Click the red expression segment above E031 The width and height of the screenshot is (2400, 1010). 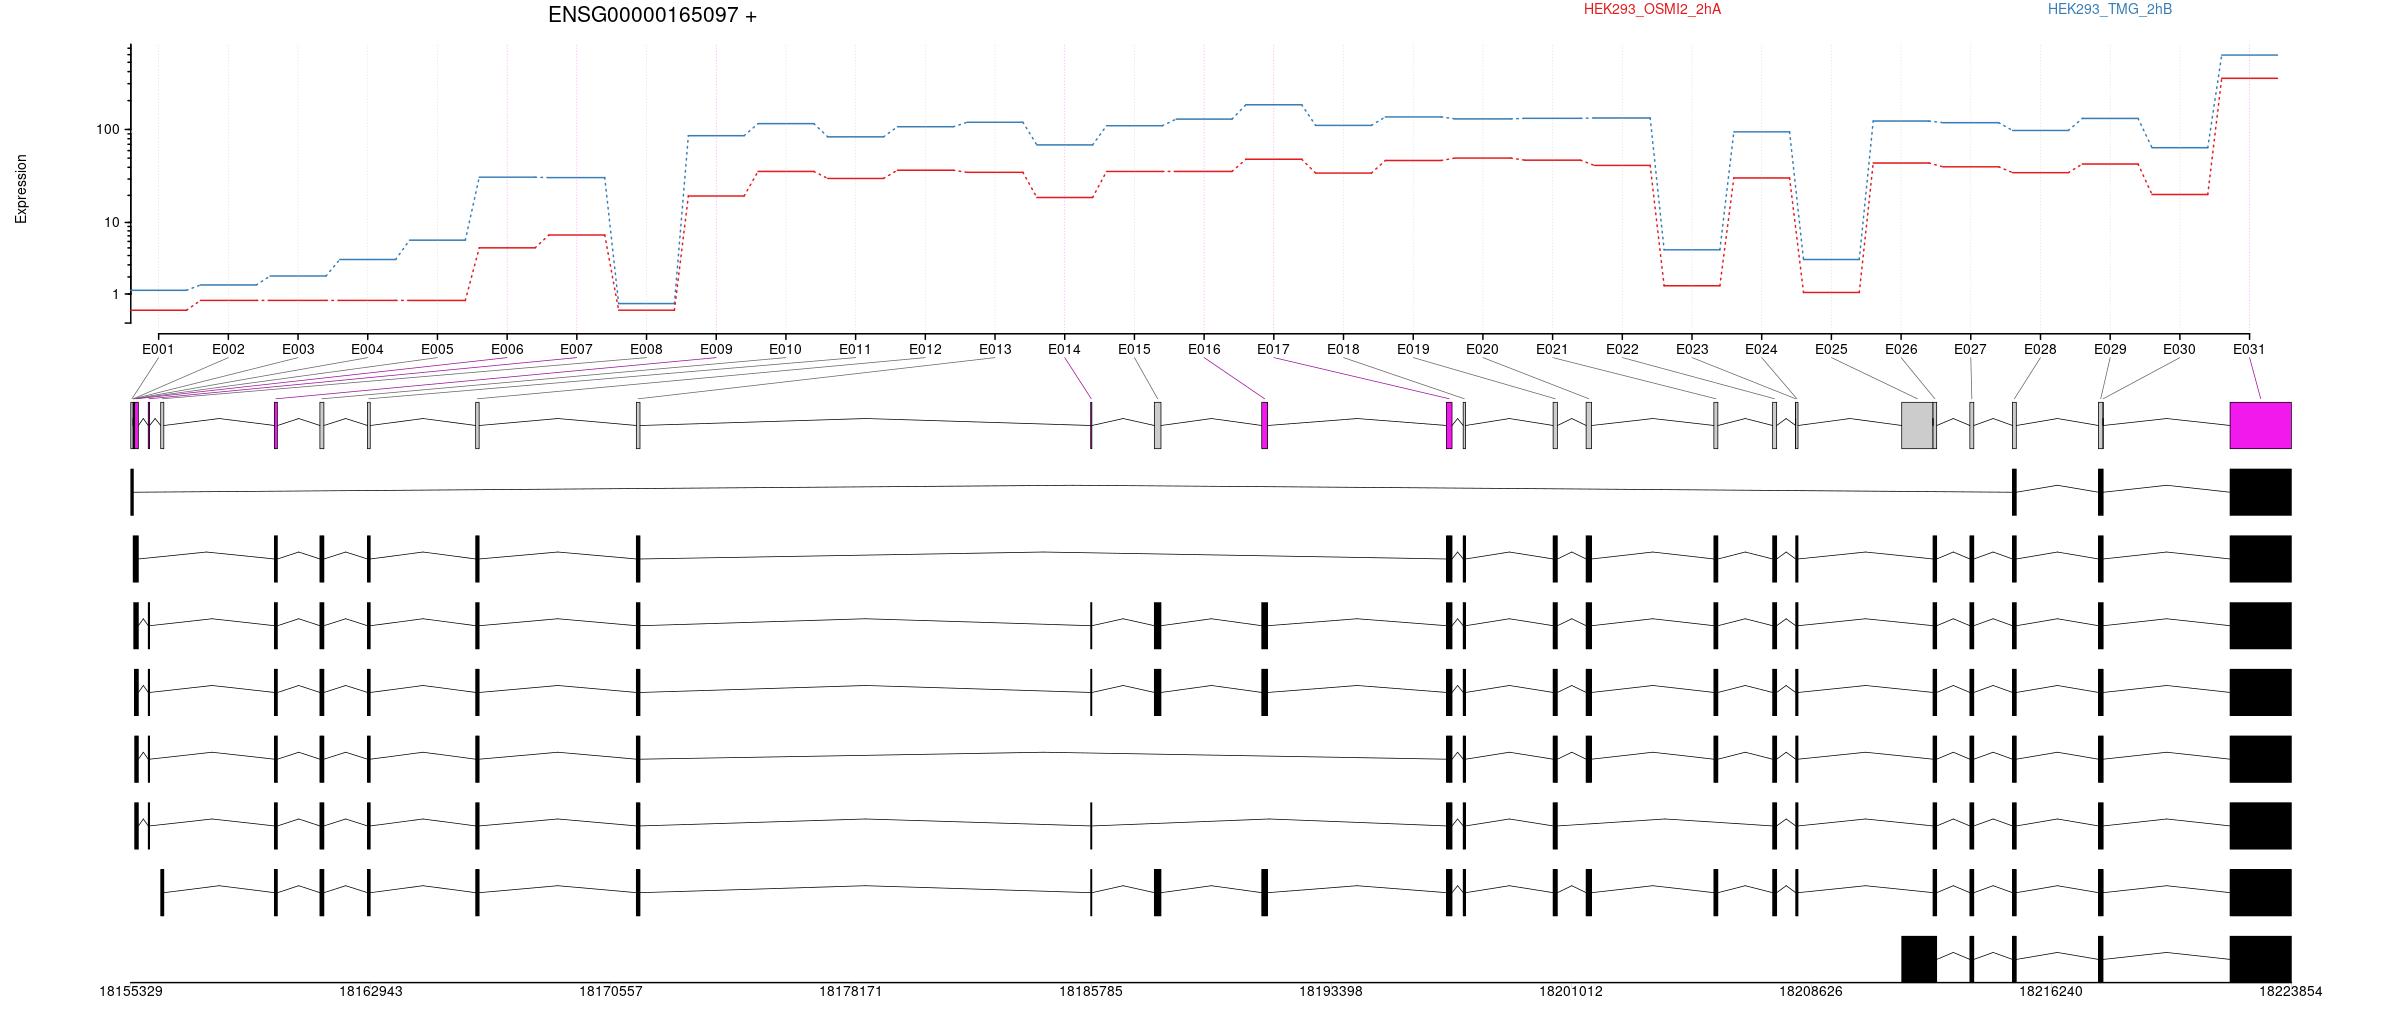2249,78
